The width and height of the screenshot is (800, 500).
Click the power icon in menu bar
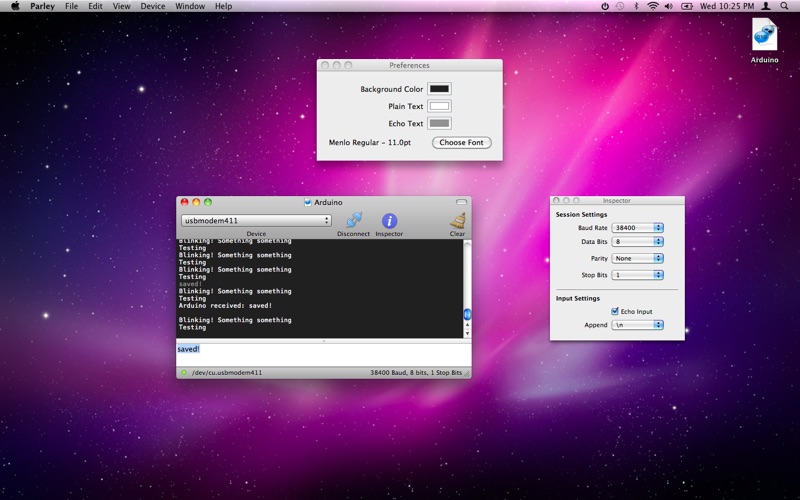605,6
